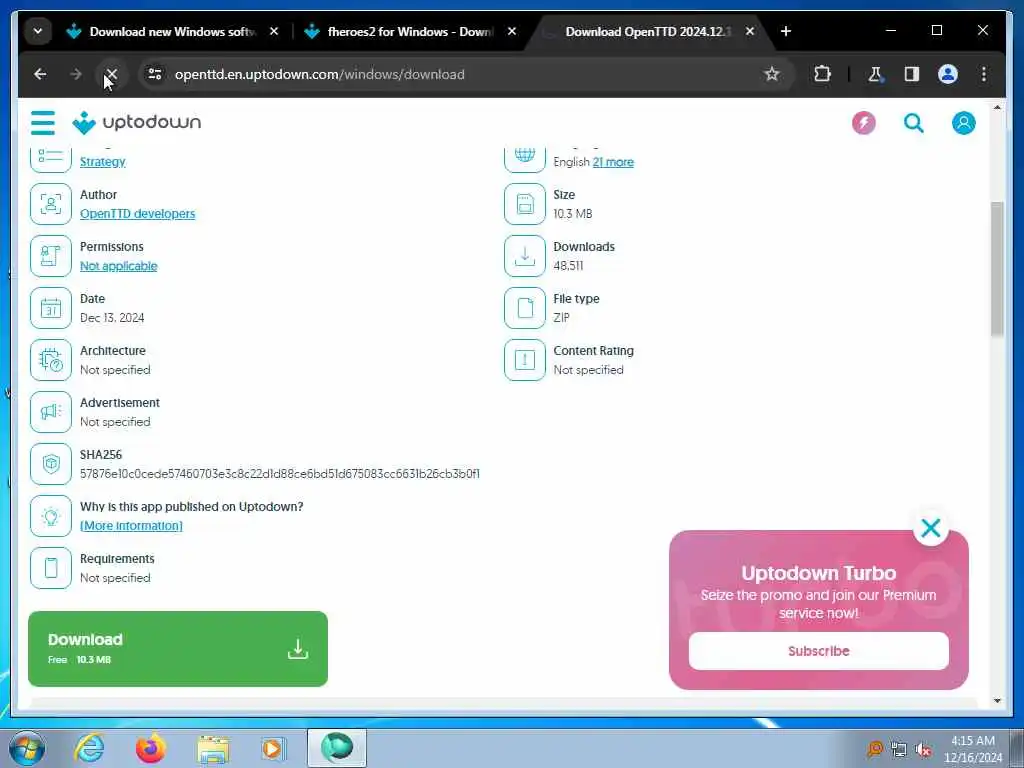Click the Content Rating icon
Screen dimensions: 1024x768
pyautogui.click(x=524, y=360)
